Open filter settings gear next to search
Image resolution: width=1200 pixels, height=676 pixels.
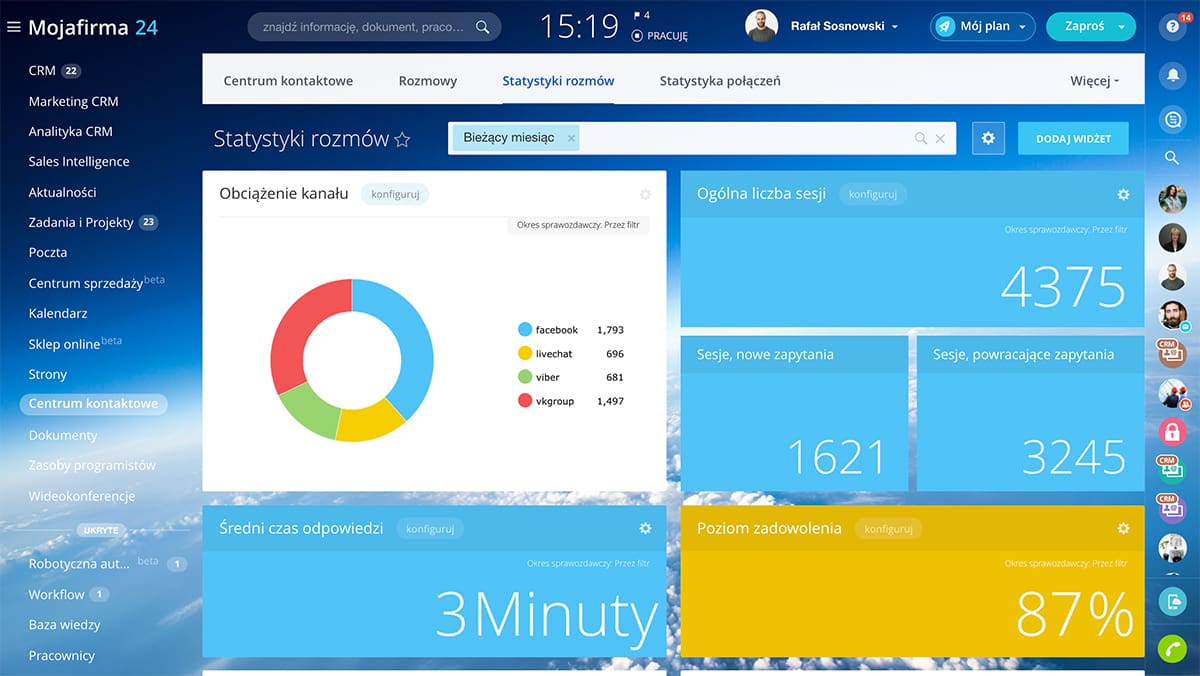click(x=988, y=139)
